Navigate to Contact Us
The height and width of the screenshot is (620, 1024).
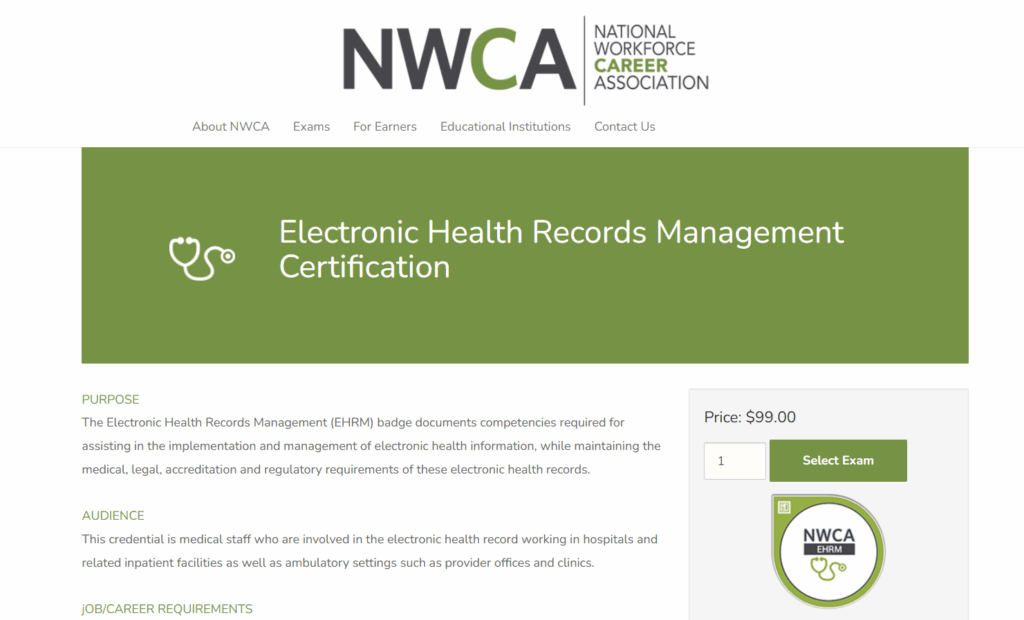click(624, 126)
